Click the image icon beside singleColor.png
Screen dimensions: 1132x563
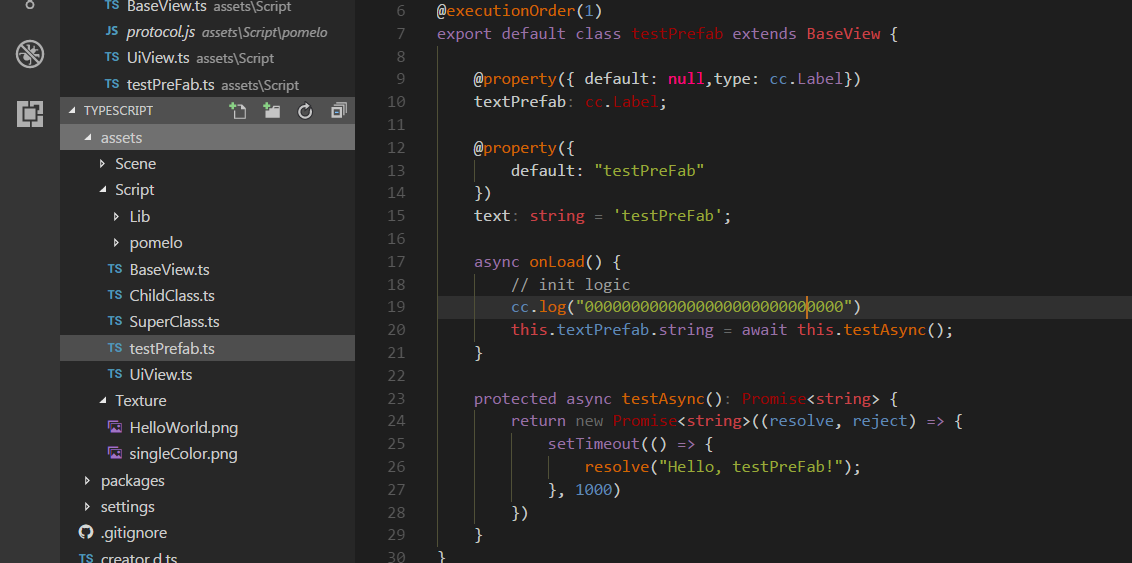click(x=115, y=454)
